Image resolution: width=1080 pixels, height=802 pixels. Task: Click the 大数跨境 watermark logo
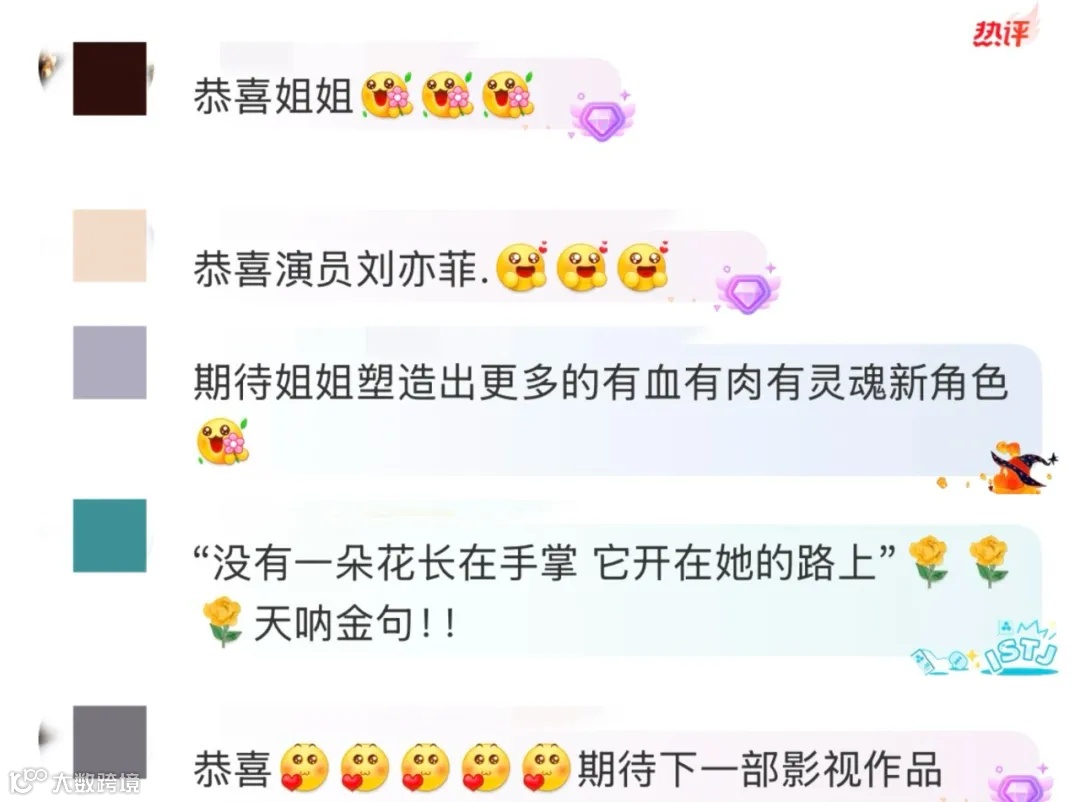[x=74, y=783]
